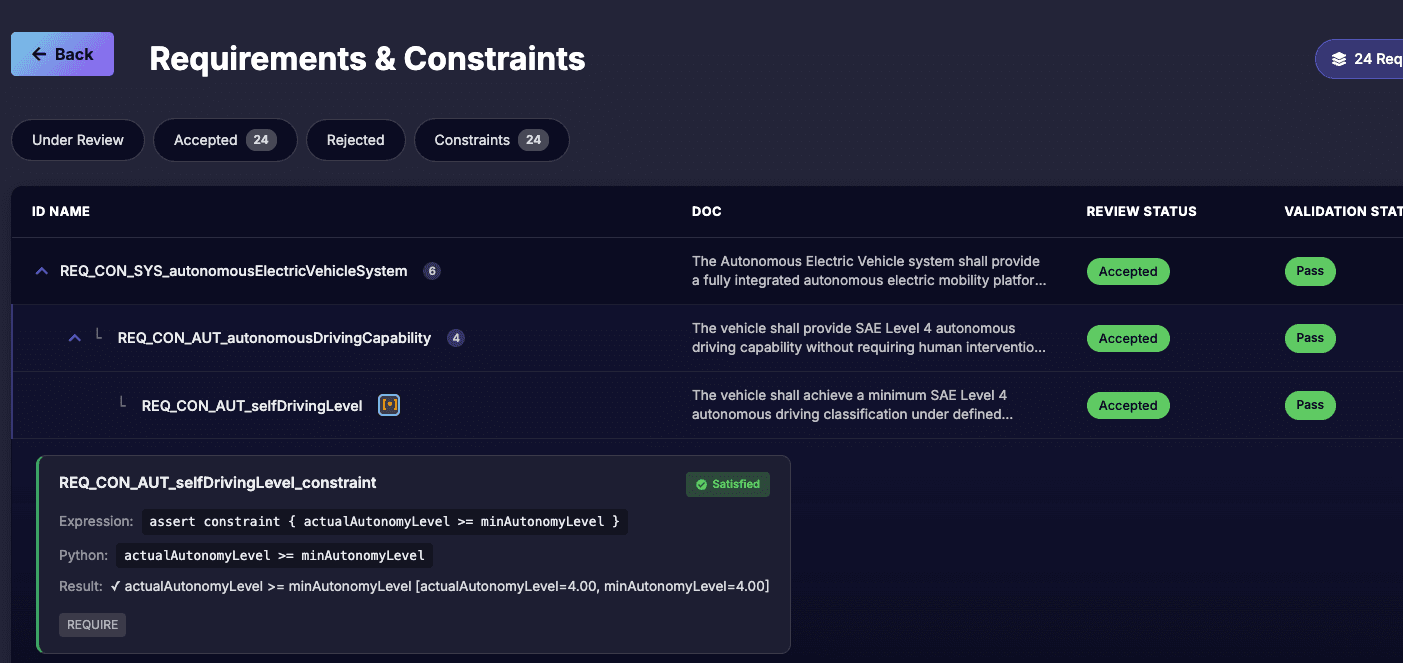Expand details of the selfDrivingLevel constraint card
The height and width of the screenshot is (663, 1403).
click(218, 482)
